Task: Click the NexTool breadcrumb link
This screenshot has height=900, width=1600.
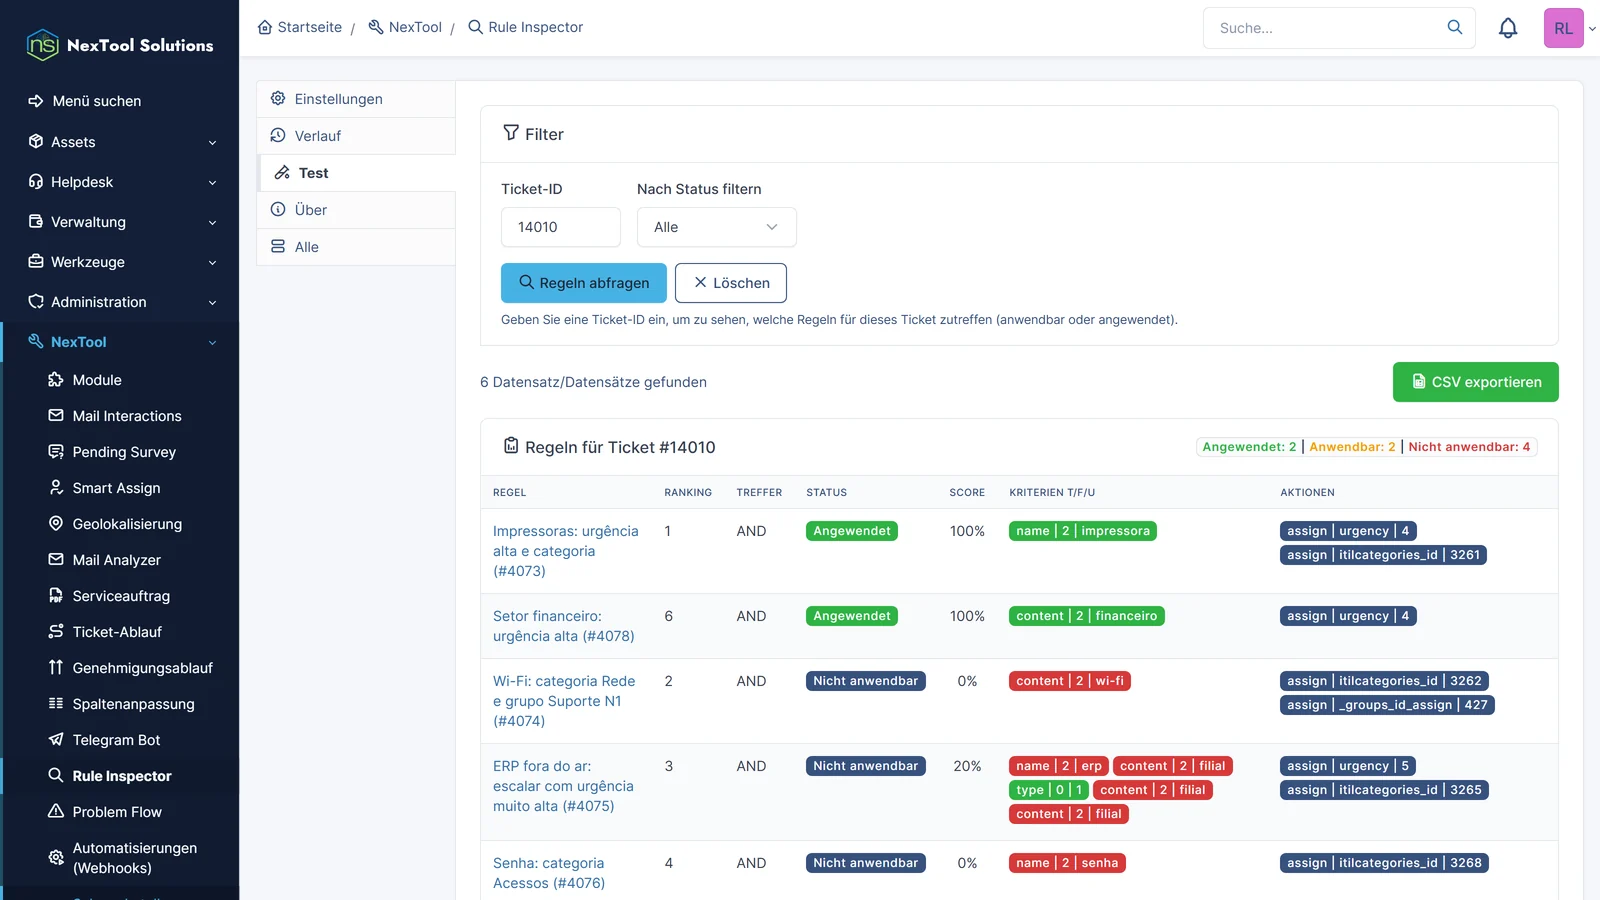Action: click(x=405, y=27)
